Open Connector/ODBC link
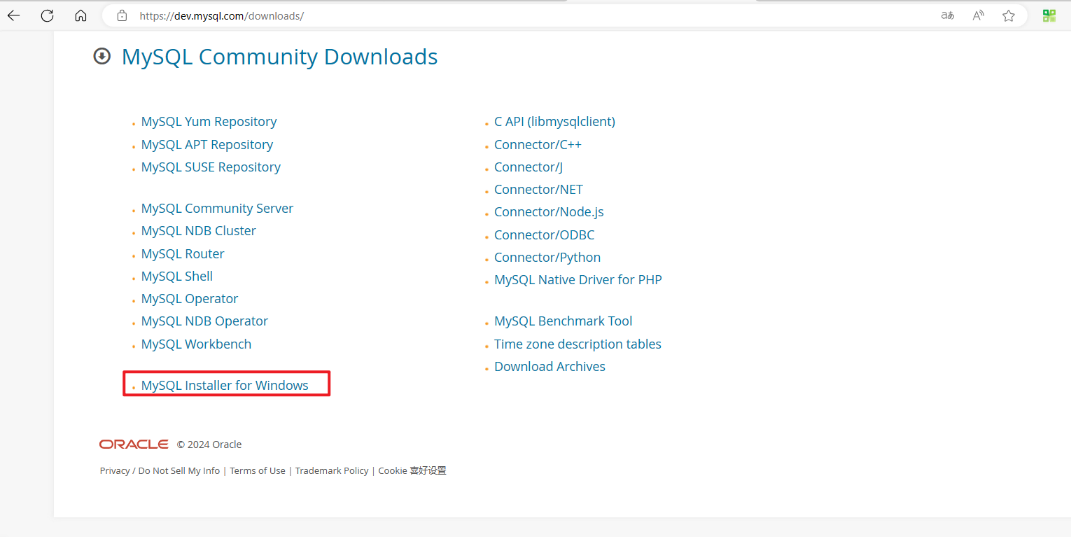This screenshot has width=1071, height=537. tap(544, 235)
